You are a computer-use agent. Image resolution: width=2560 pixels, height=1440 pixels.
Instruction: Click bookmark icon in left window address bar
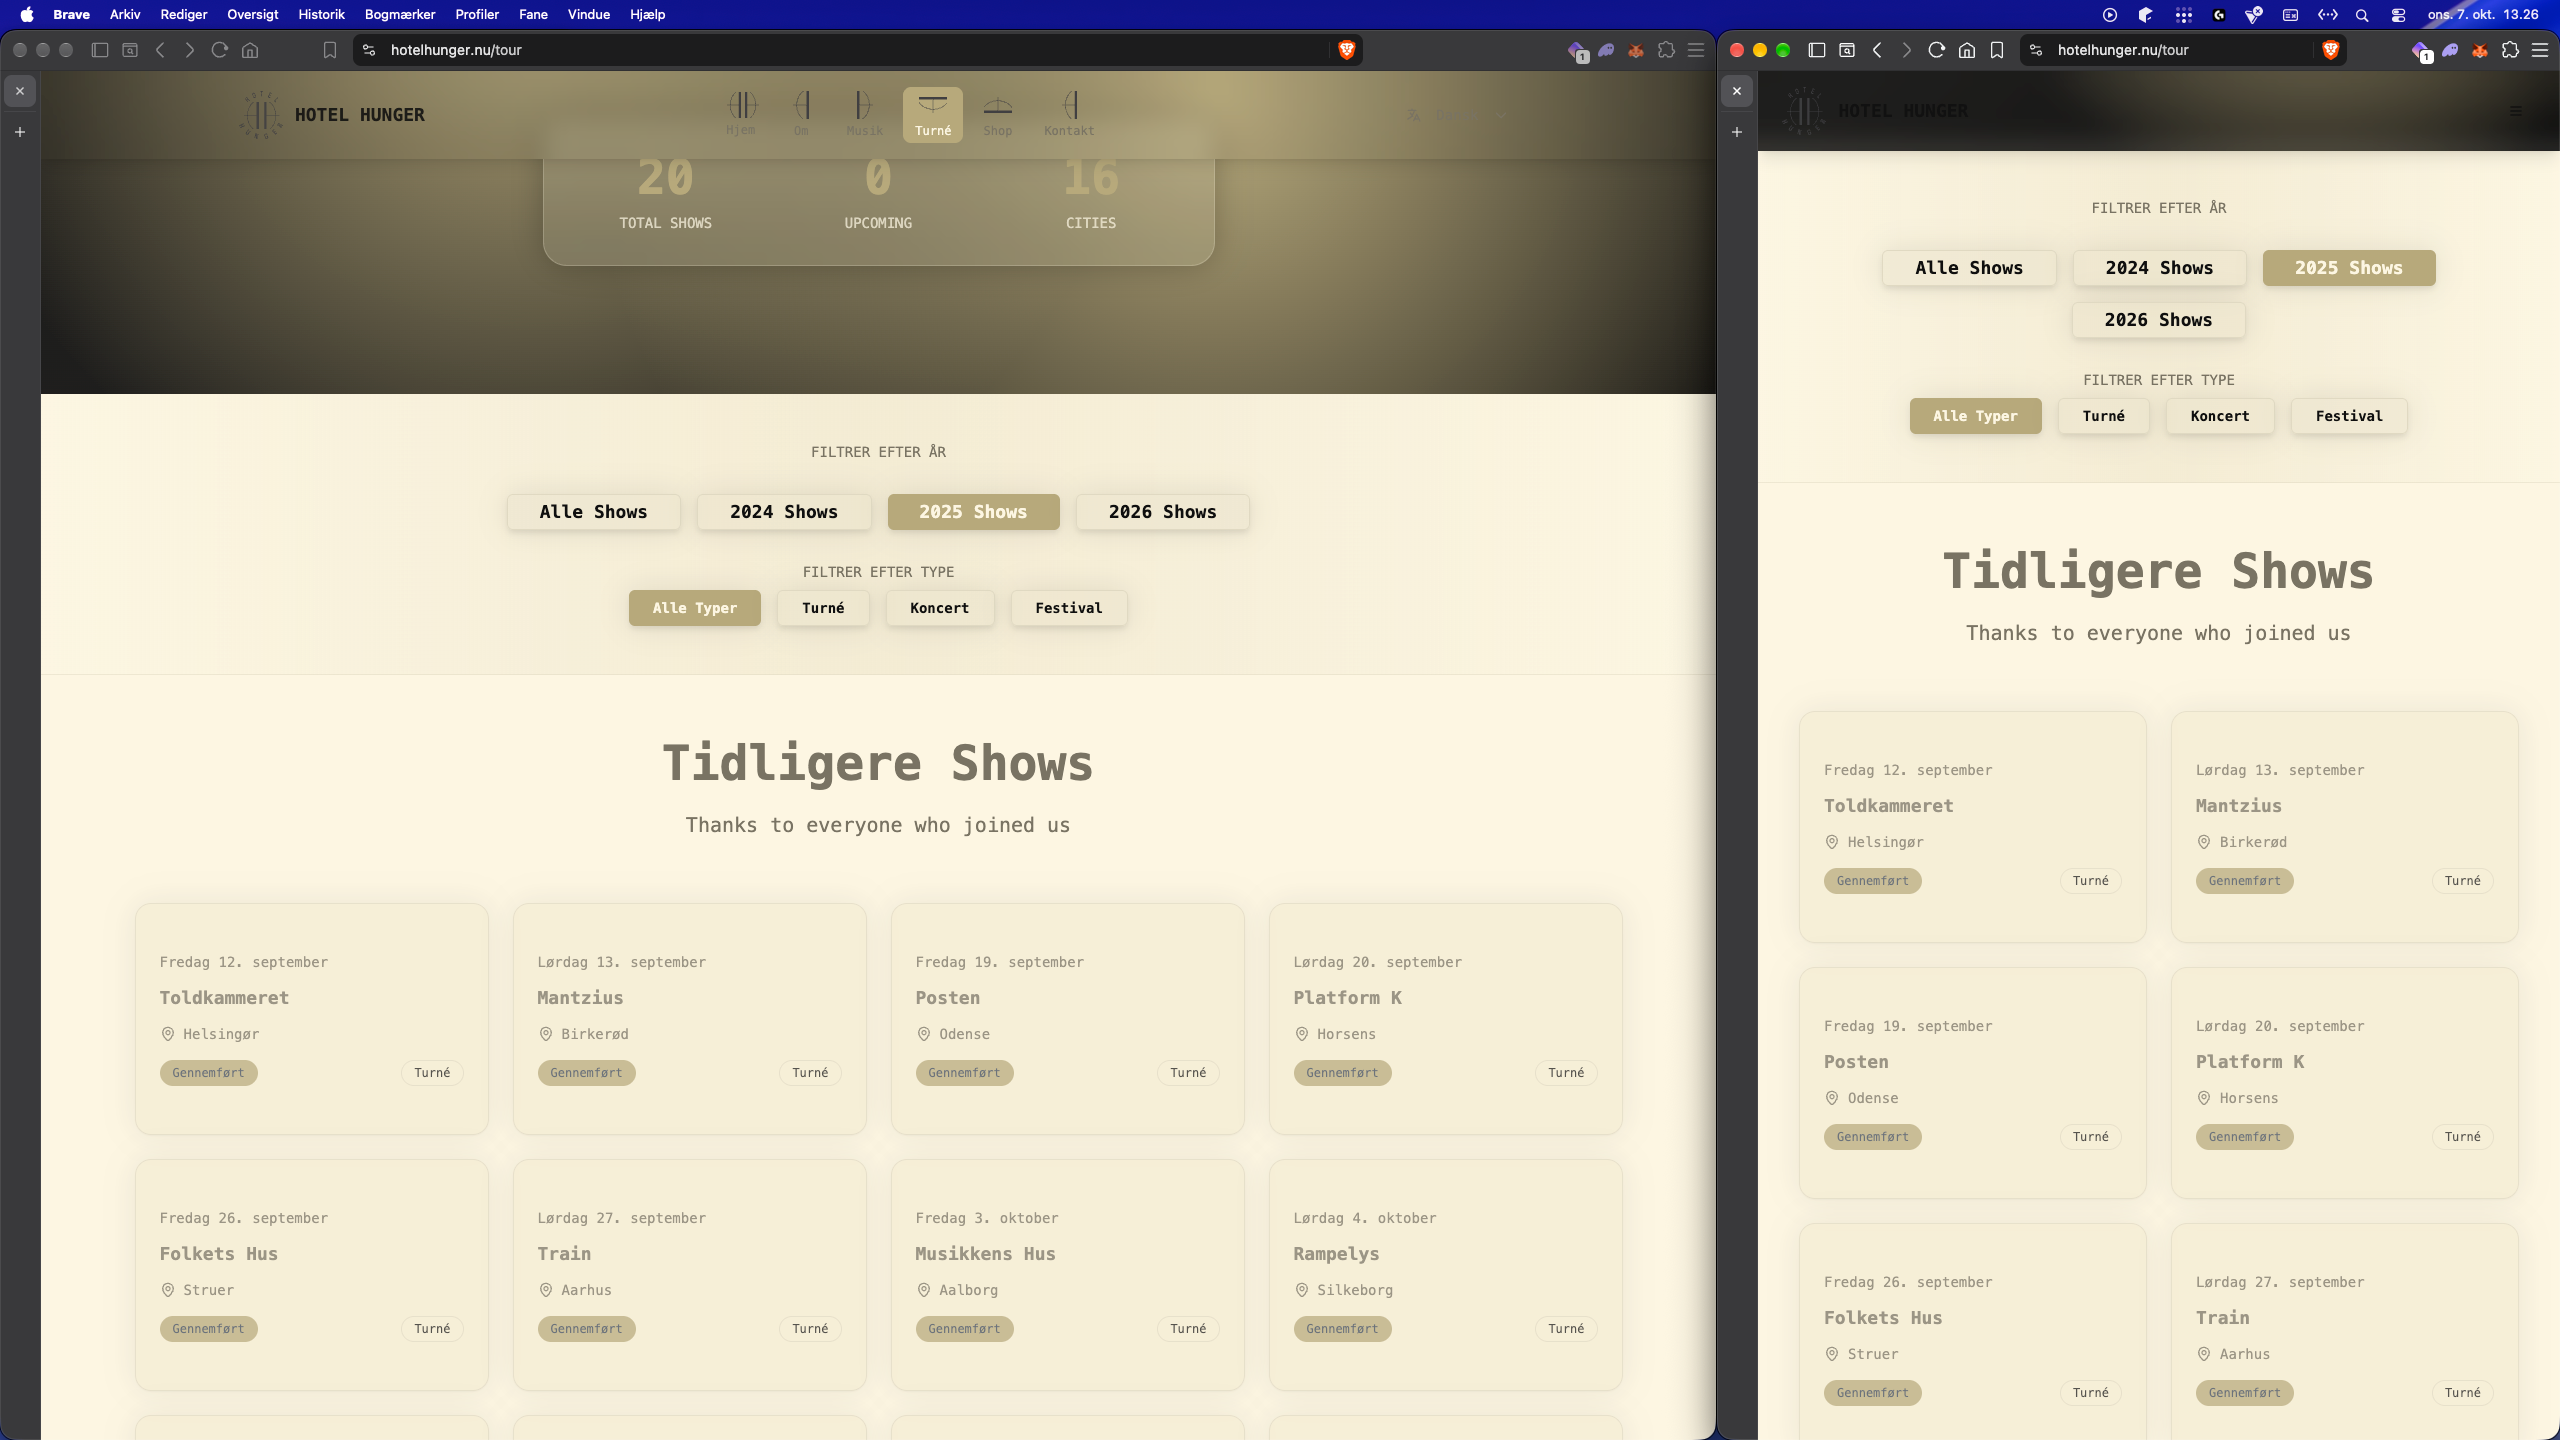pyautogui.click(x=330, y=50)
